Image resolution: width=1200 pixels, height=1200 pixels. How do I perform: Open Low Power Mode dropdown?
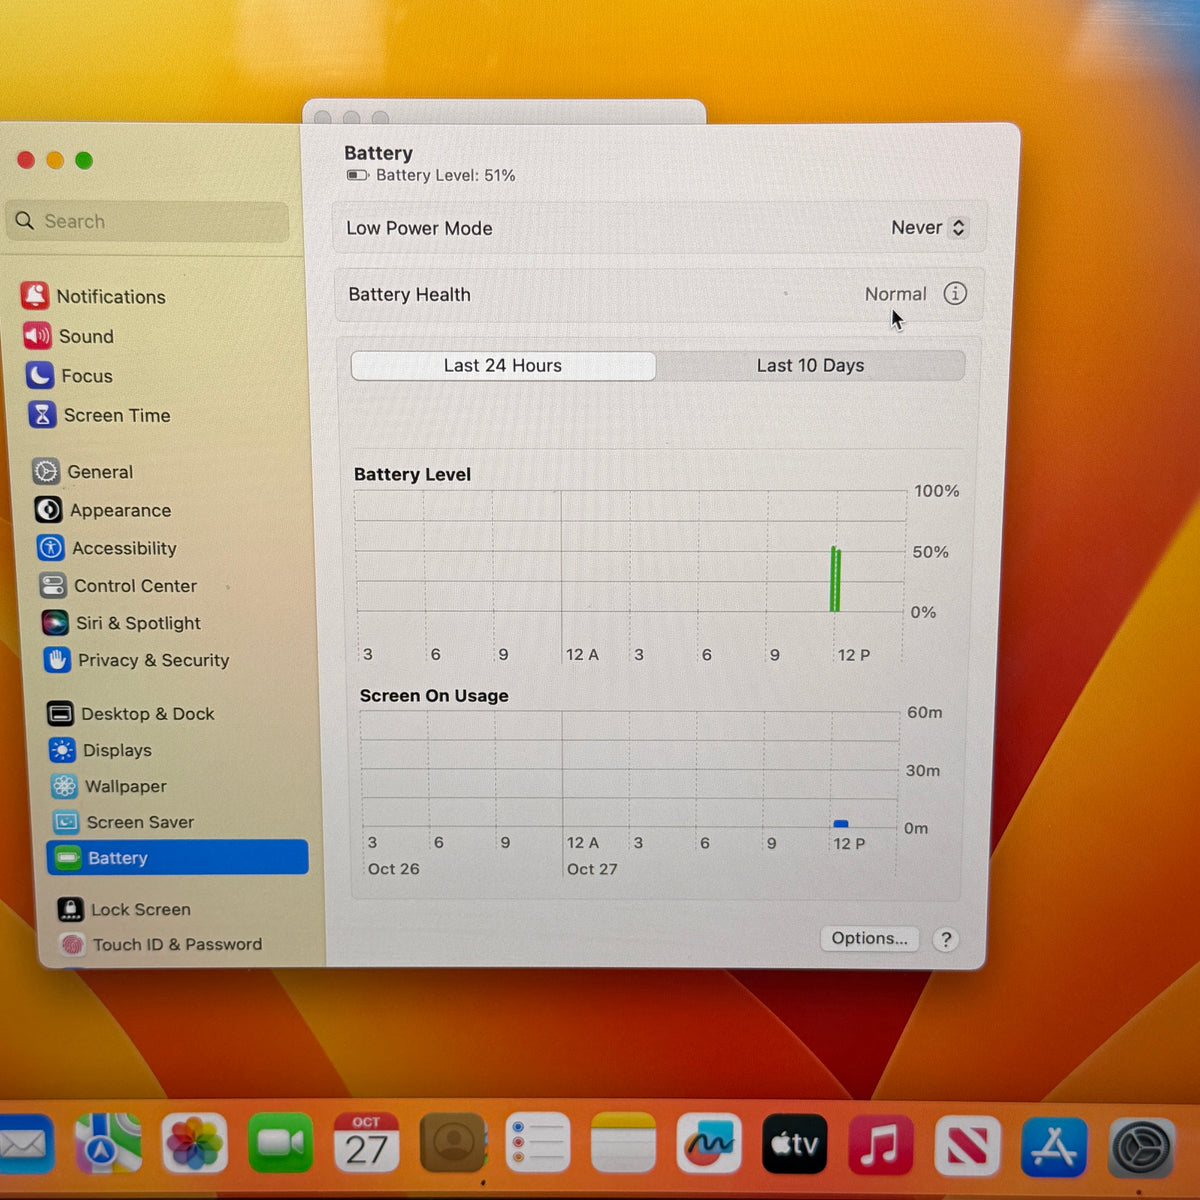[928, 228]
